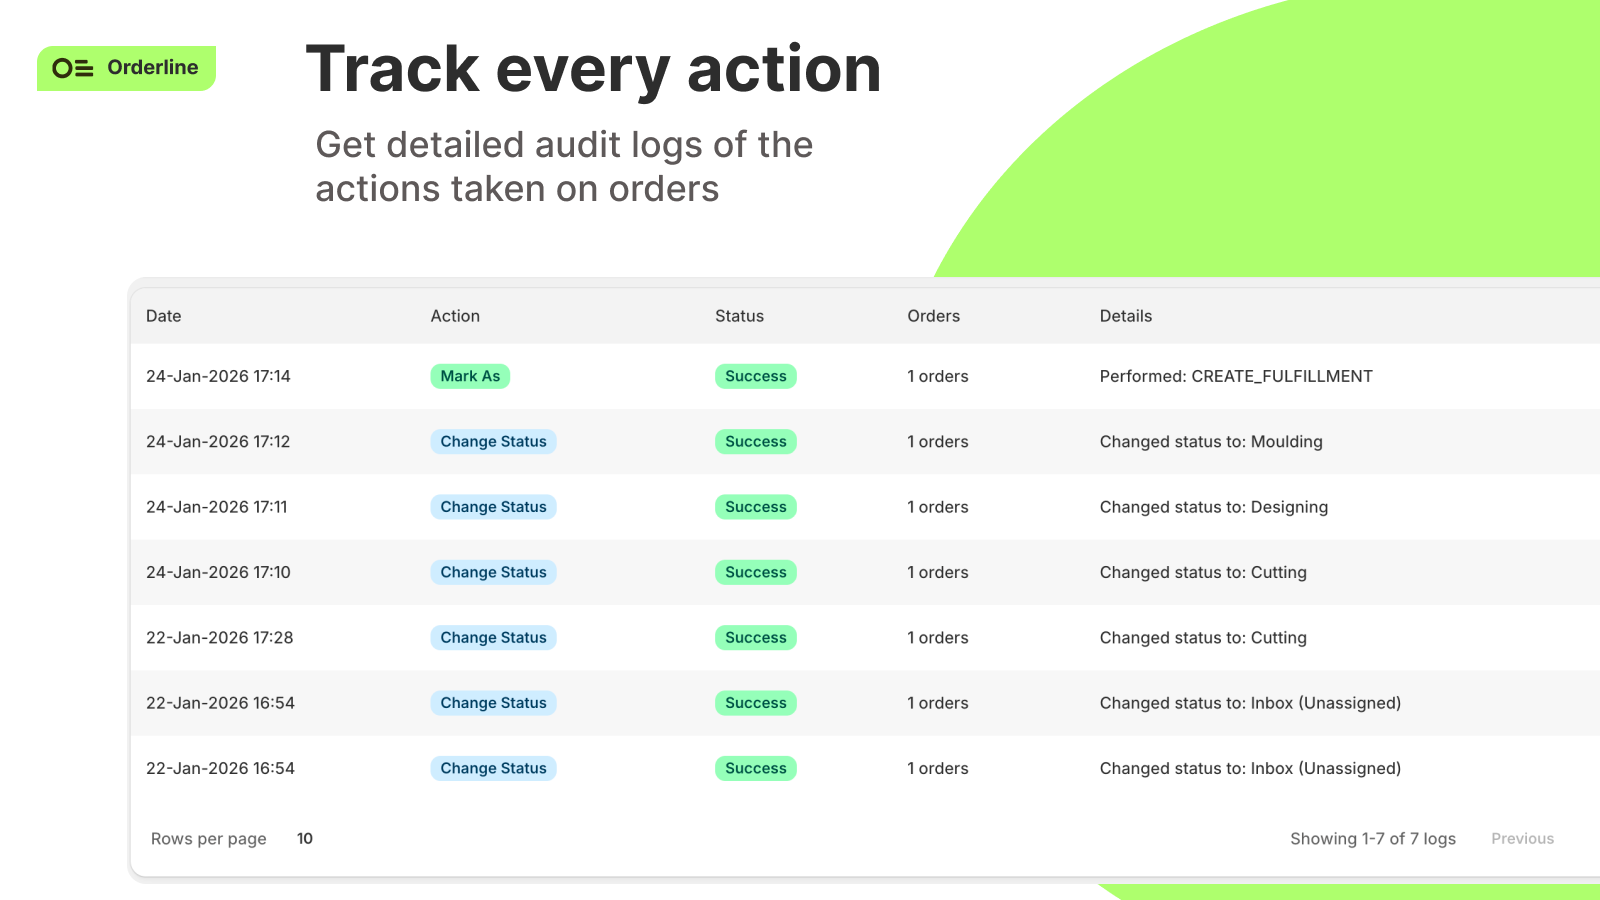Click the 1 orders entry for the Cutting row
Image resolution: width=1600 pixels, height=900 pixels.
pyautogui.click(x=937, y=572)
